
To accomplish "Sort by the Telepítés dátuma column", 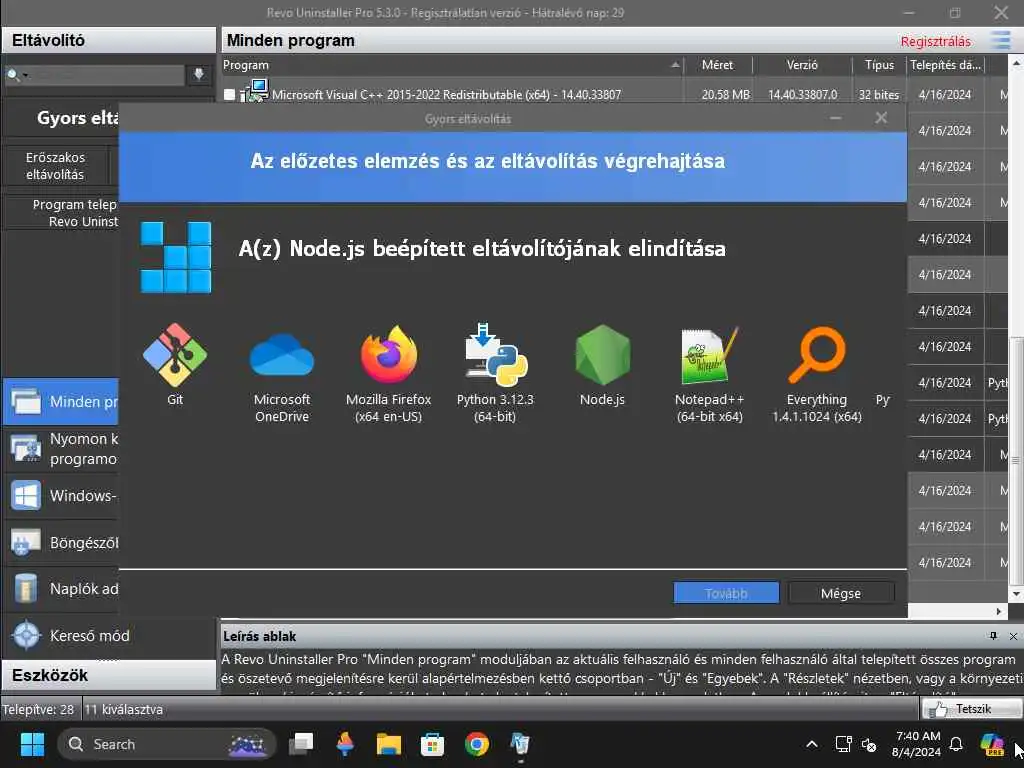I will (x=946, y=65).
